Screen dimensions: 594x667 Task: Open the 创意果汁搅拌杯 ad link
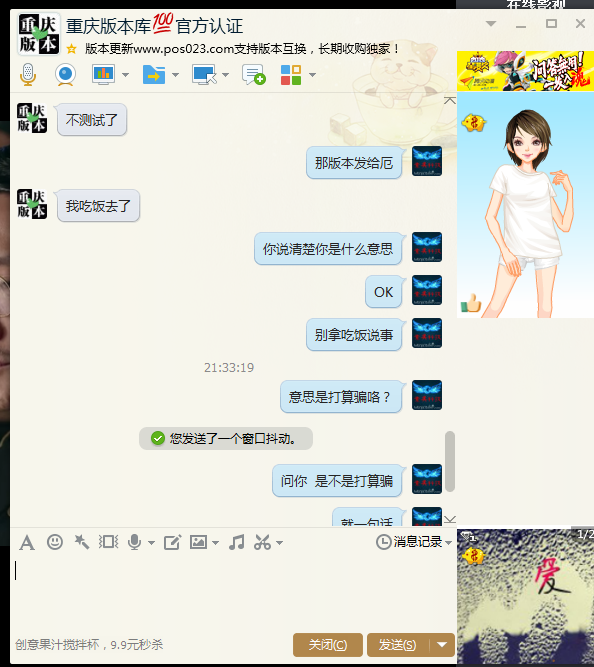89,644
